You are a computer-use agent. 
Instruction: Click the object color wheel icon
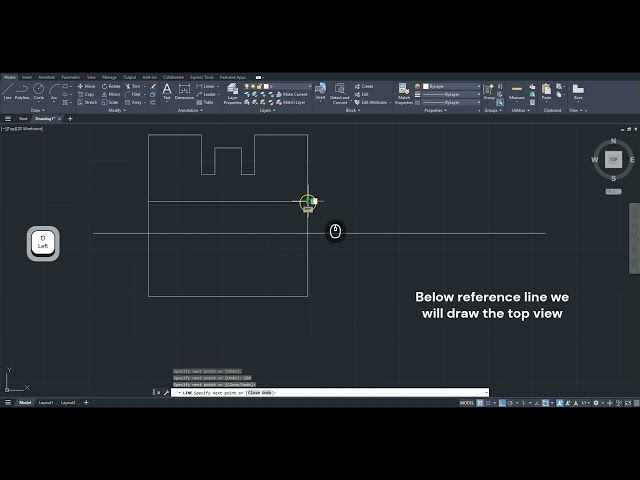click(x=418, y=86)
